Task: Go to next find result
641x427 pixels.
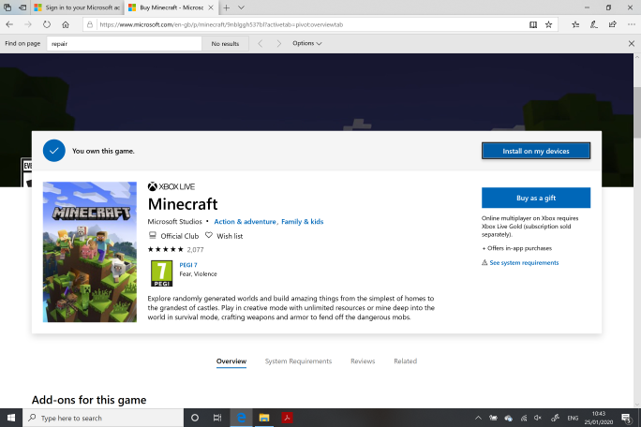Action: (x=279, y=43)
